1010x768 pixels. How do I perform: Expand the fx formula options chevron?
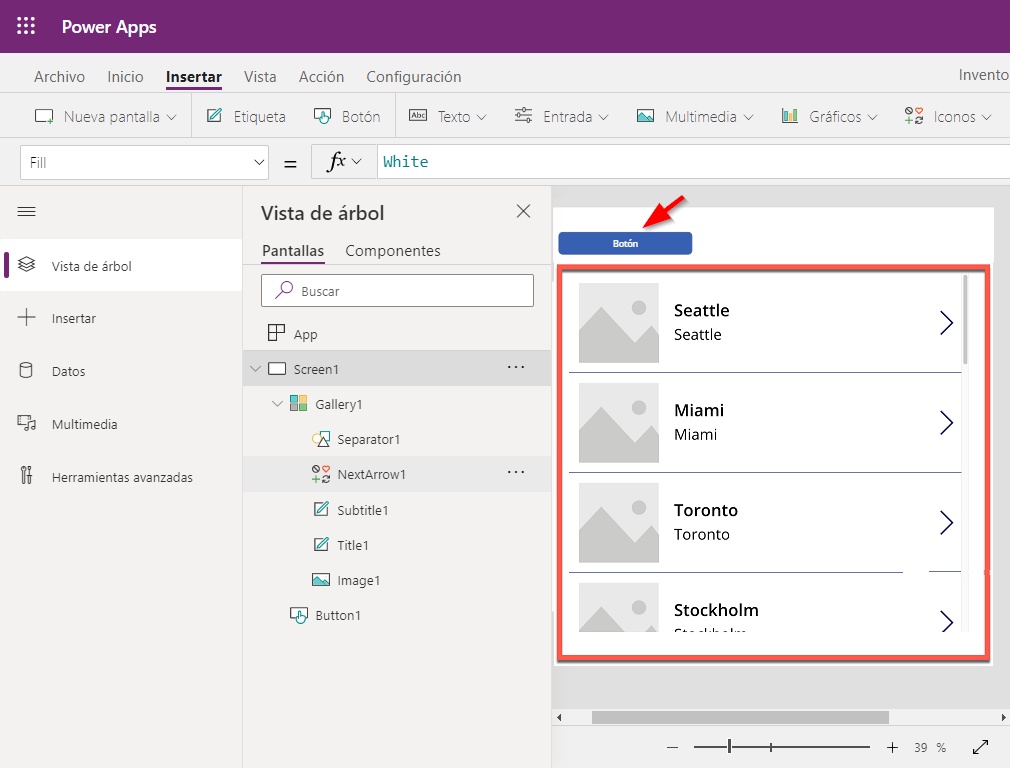point(356,161)
